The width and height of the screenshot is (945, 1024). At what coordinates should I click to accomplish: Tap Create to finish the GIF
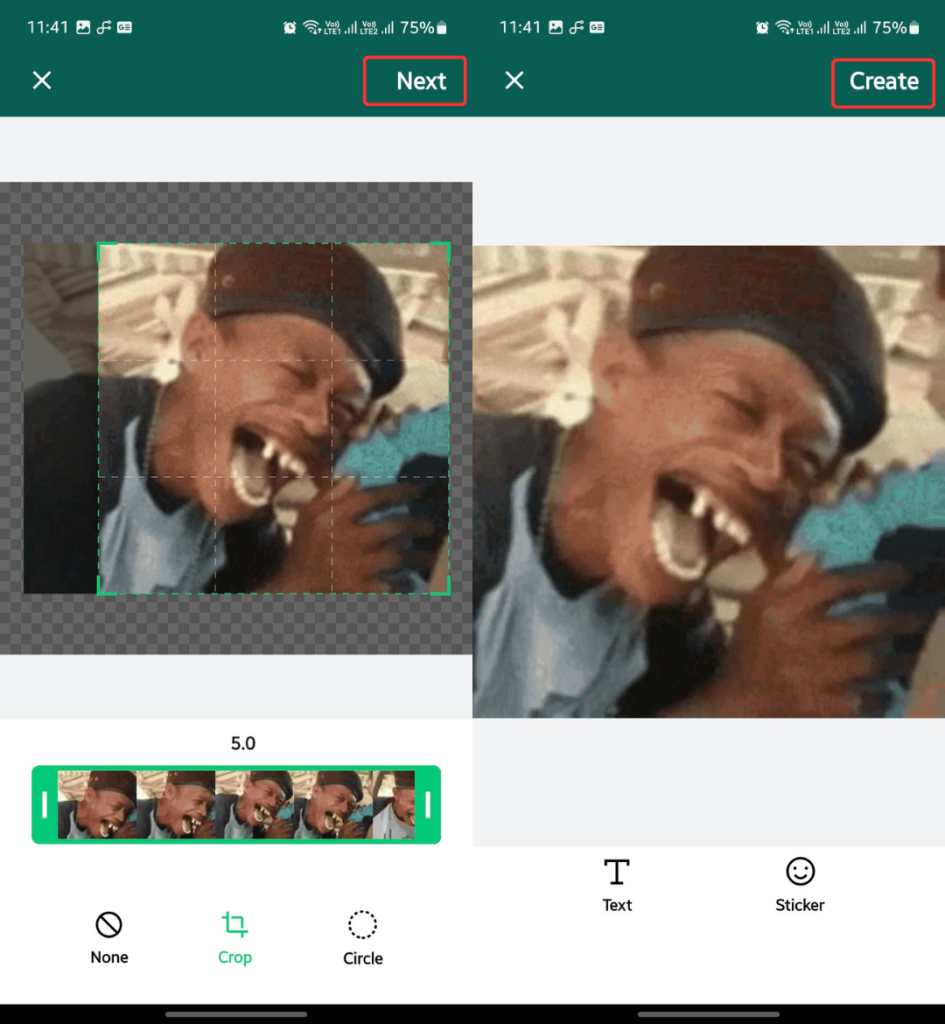pyautogui.click(x=883, y=84)
